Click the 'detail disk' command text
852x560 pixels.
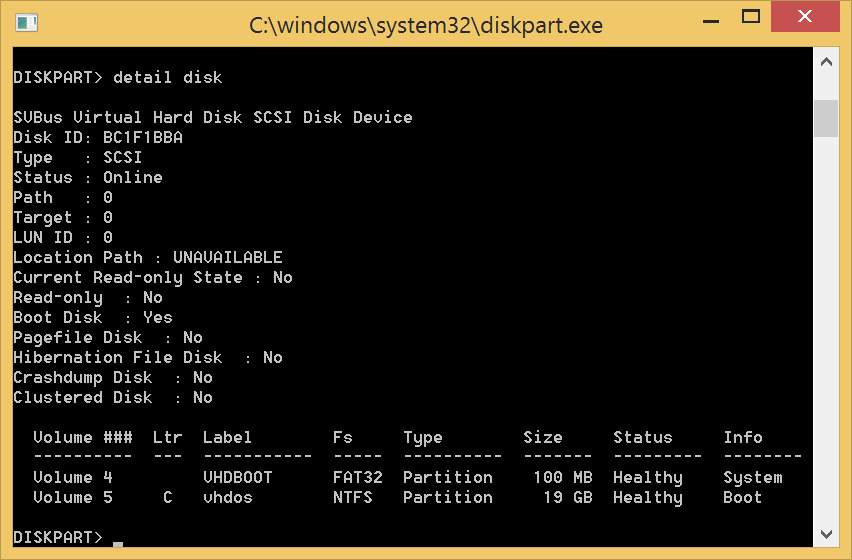167,78
